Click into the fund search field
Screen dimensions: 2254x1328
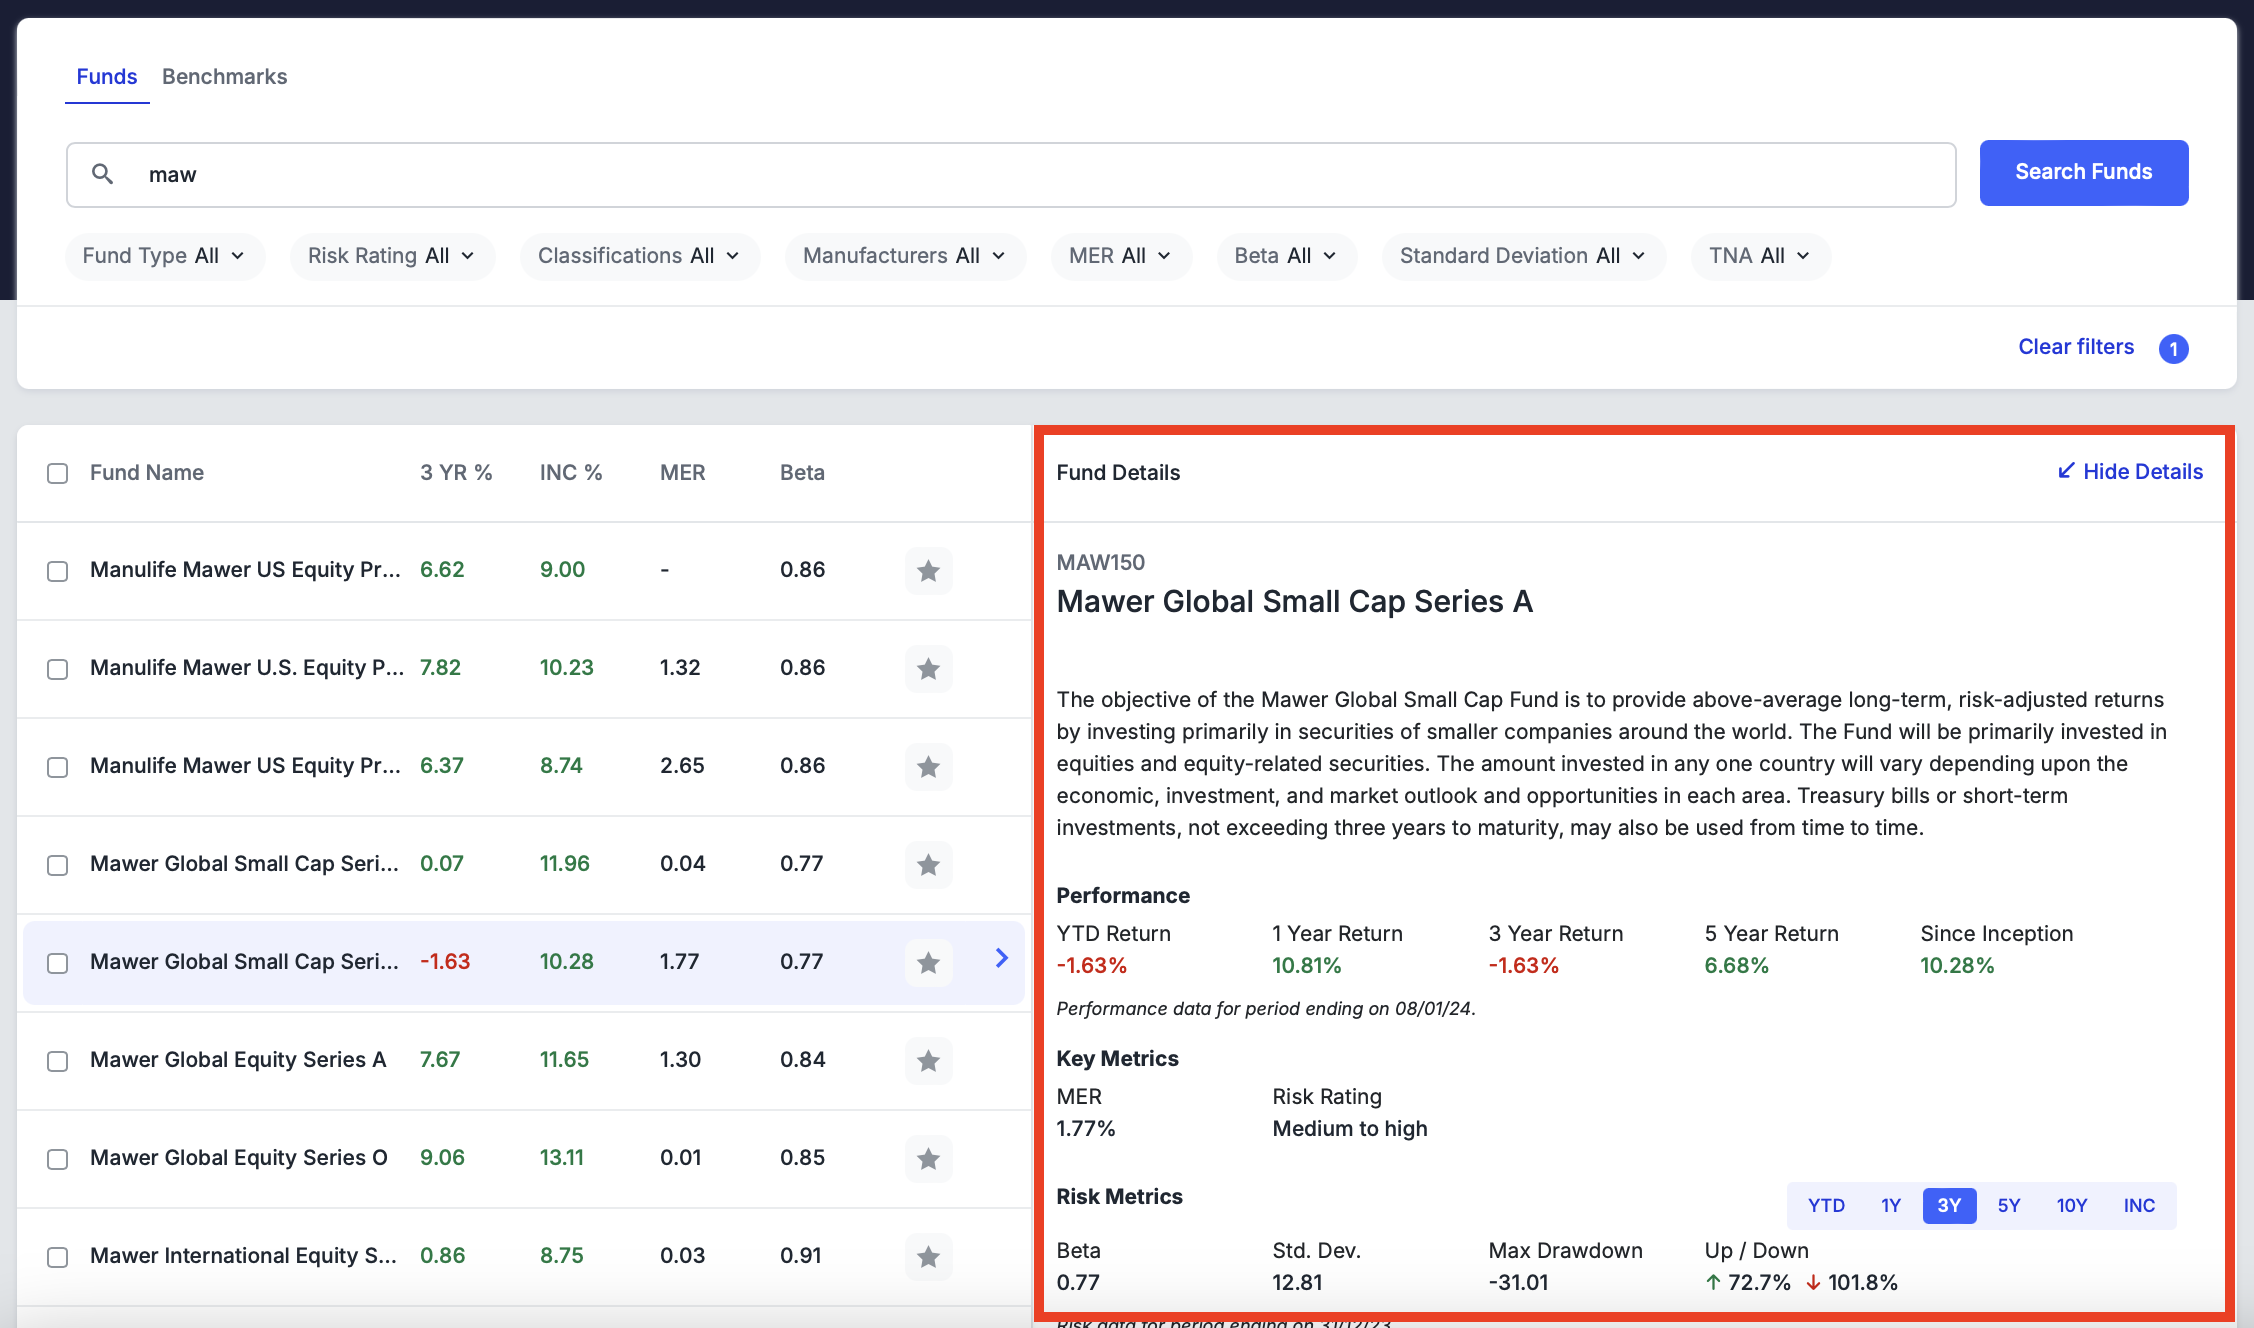[1011, 175]
